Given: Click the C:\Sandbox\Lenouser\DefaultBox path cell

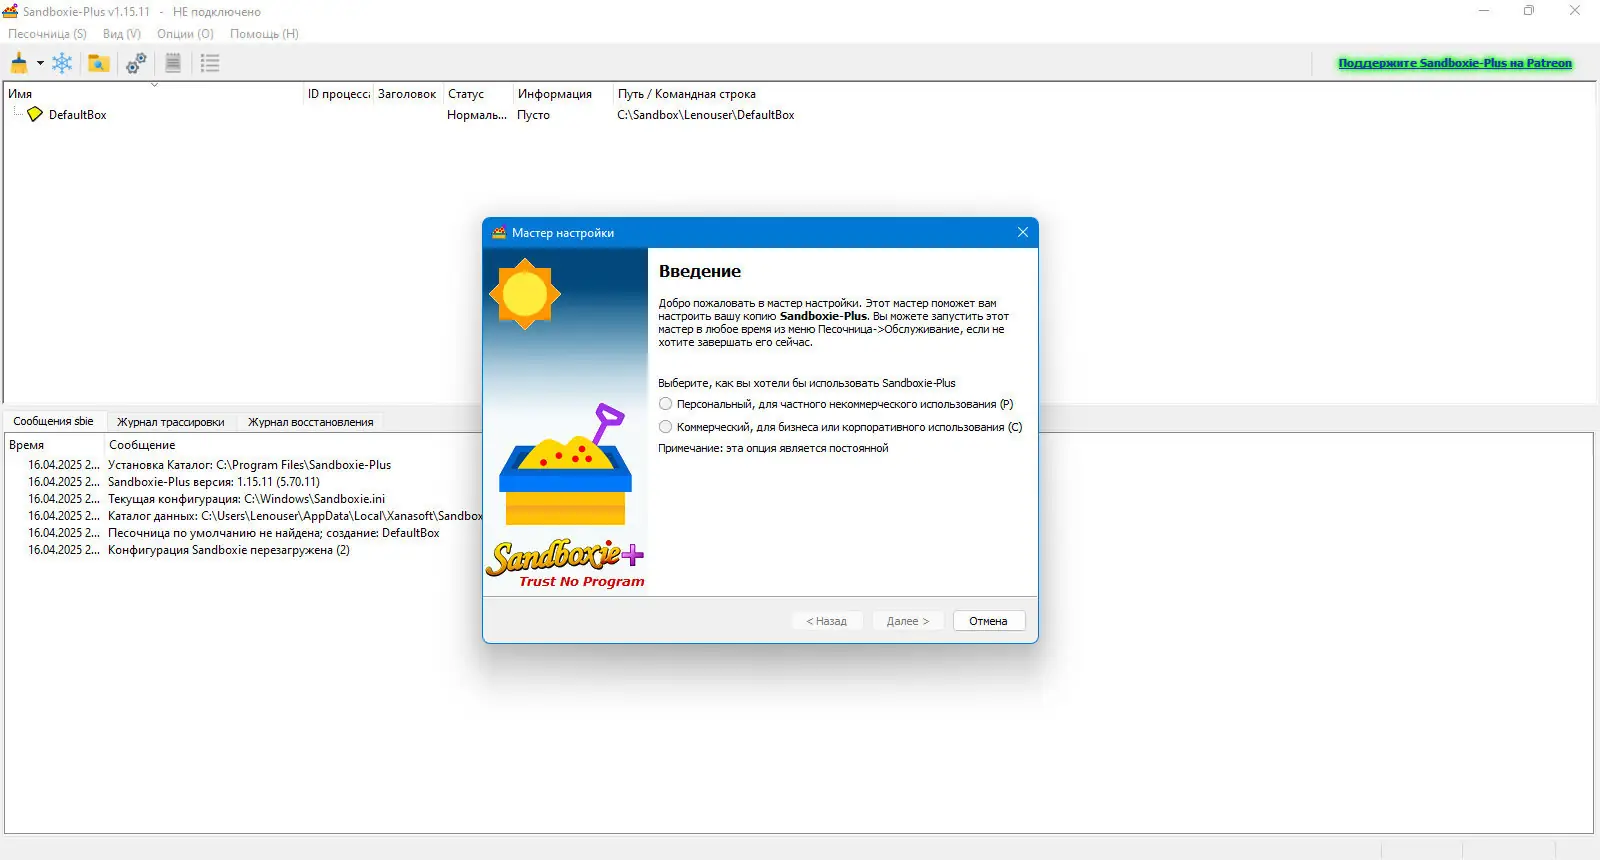Looking at the screenshot, I should pyautogui.click(x=706, y=115).
